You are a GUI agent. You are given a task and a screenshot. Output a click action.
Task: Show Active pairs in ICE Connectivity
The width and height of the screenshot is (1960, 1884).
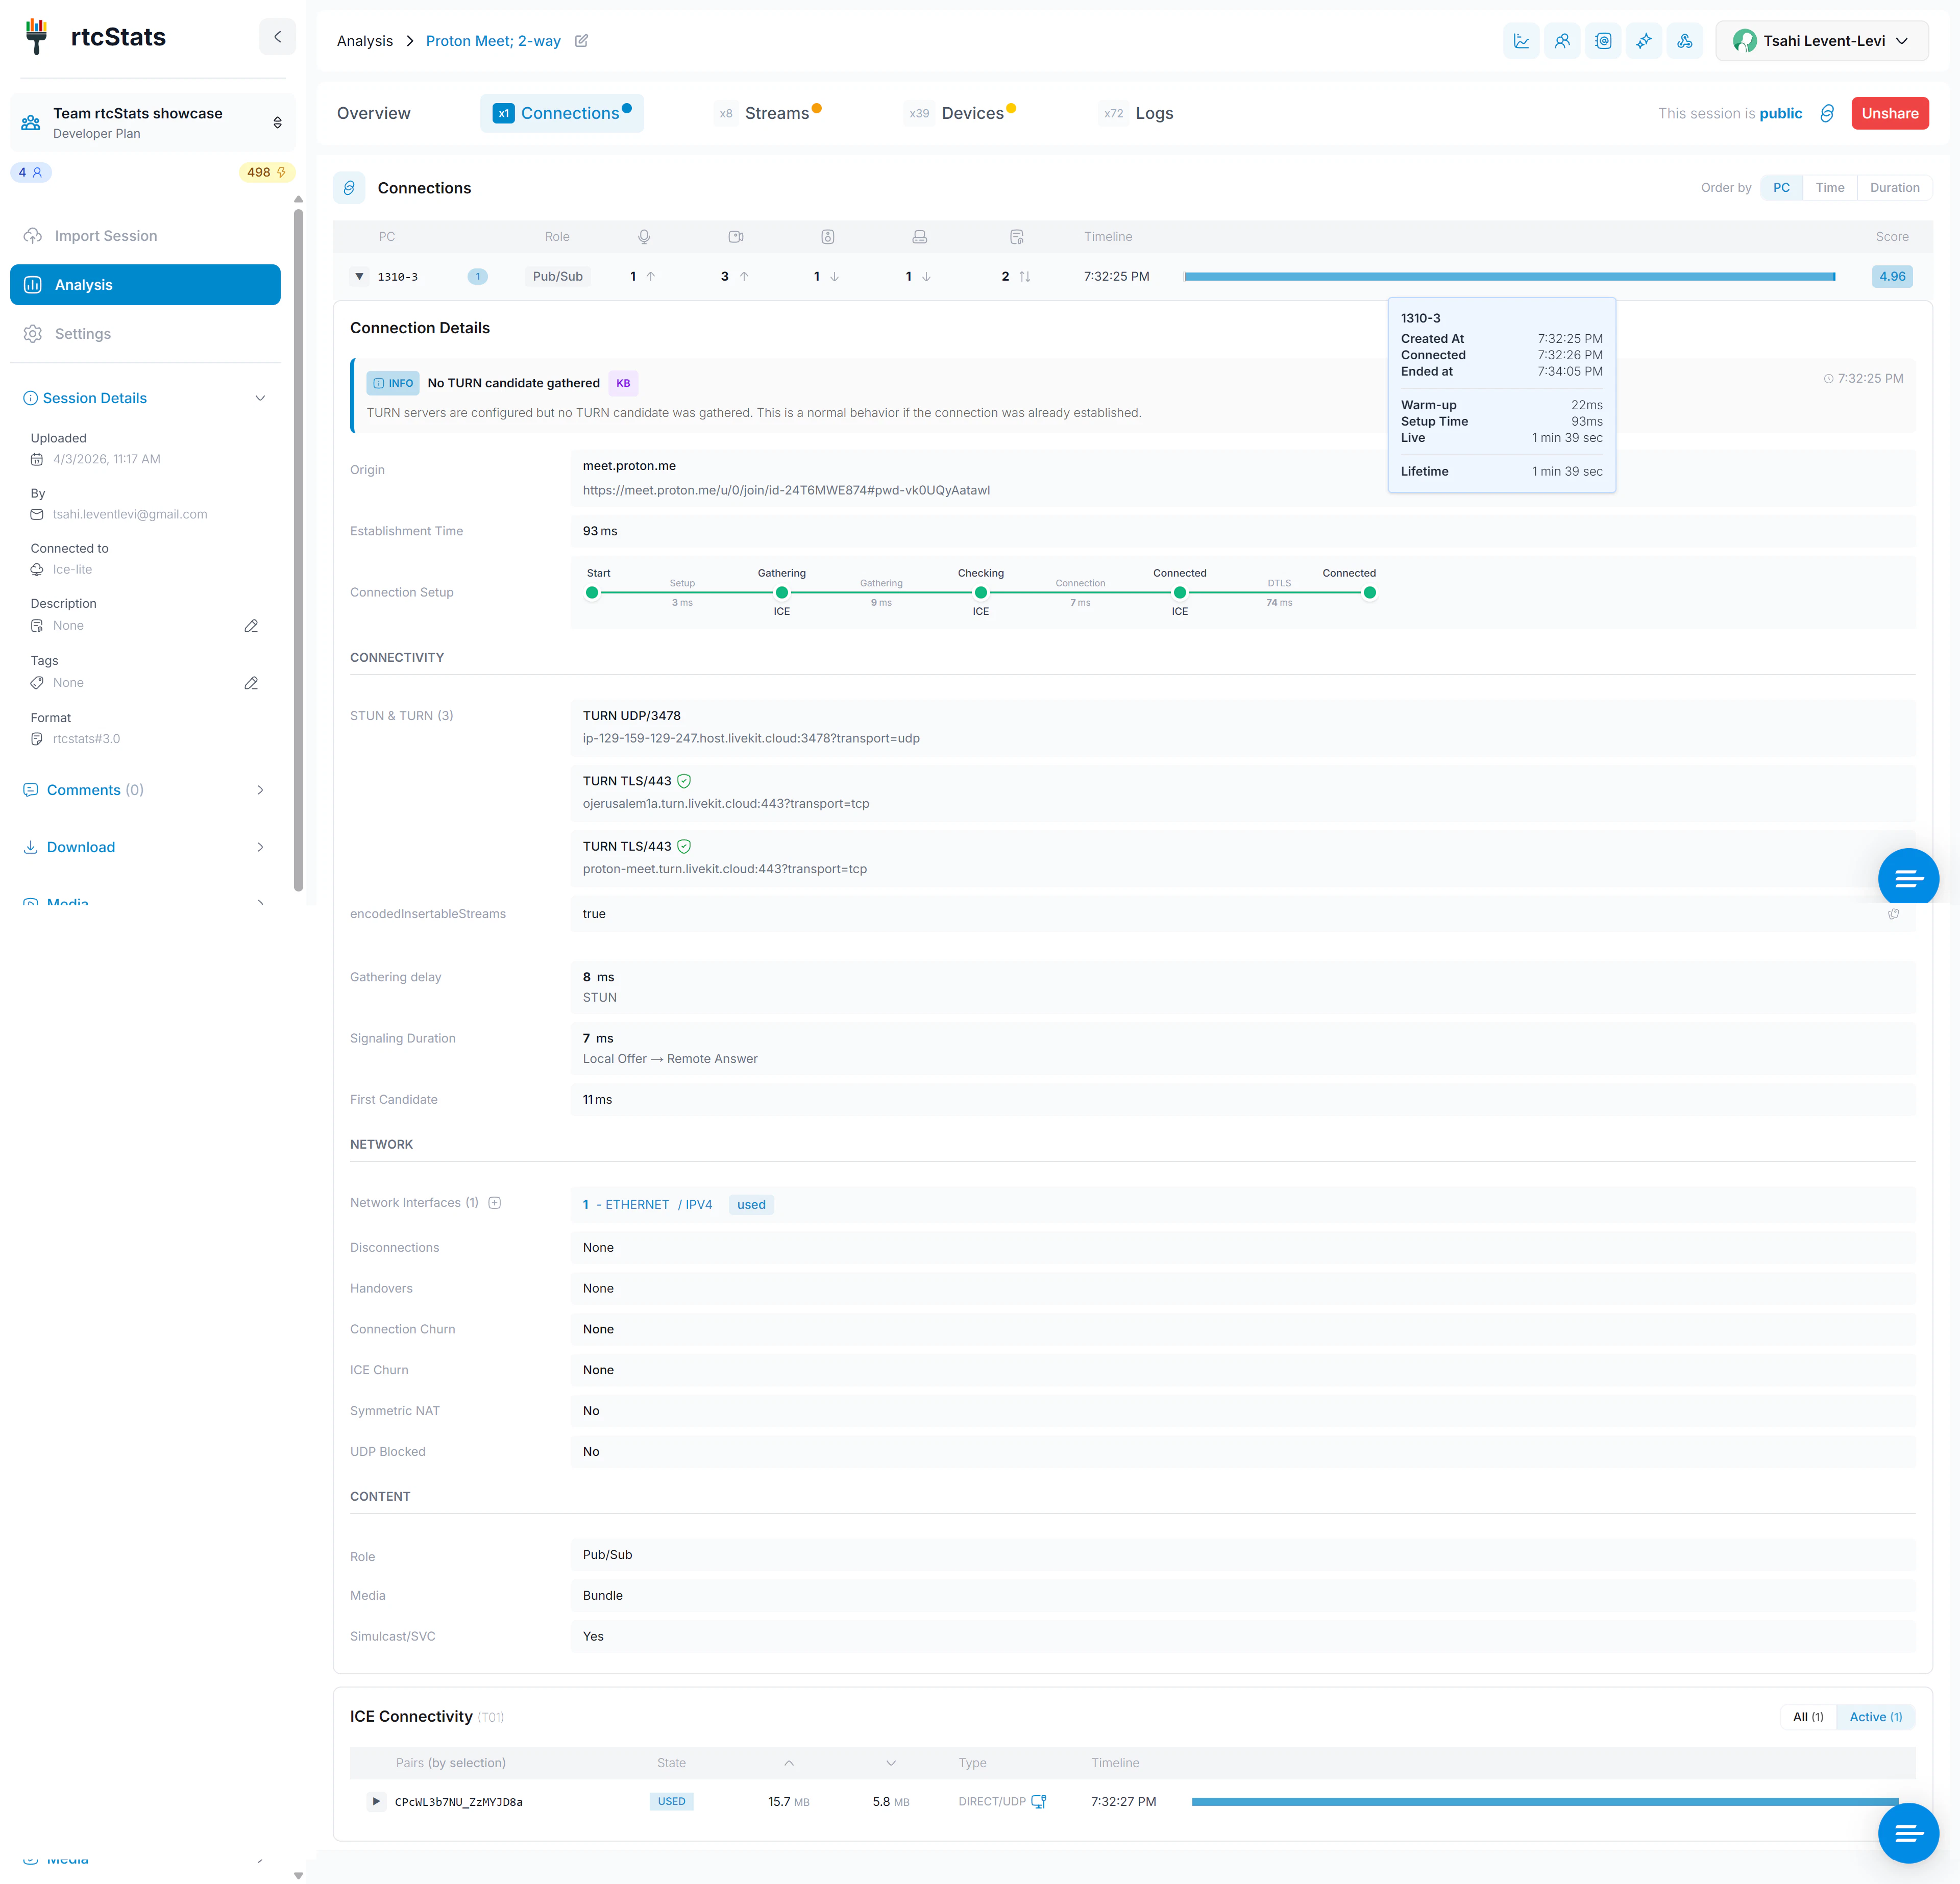tap(1876, 1717)
